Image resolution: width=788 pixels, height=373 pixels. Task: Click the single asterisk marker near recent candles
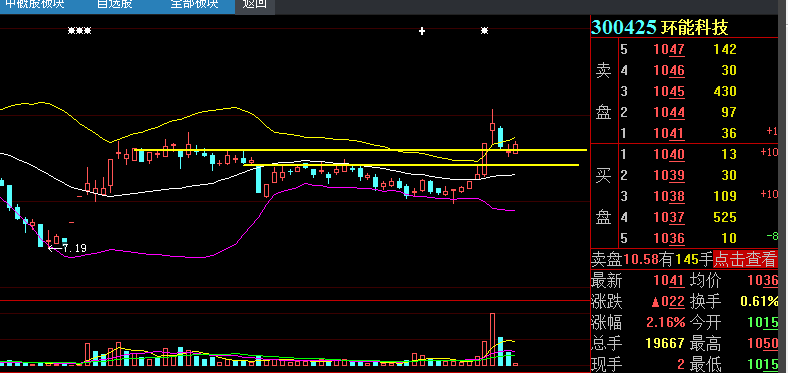point(484,31)
